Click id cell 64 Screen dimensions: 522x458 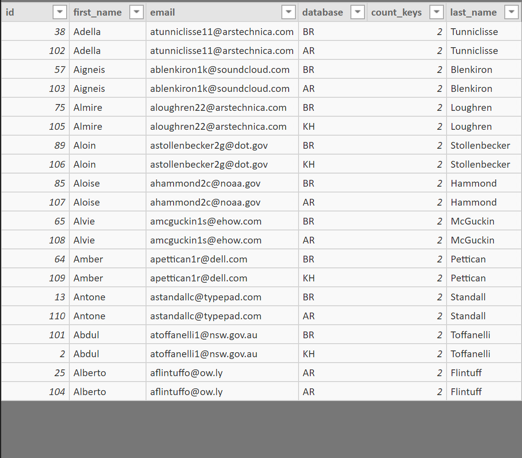click(35, 259)
